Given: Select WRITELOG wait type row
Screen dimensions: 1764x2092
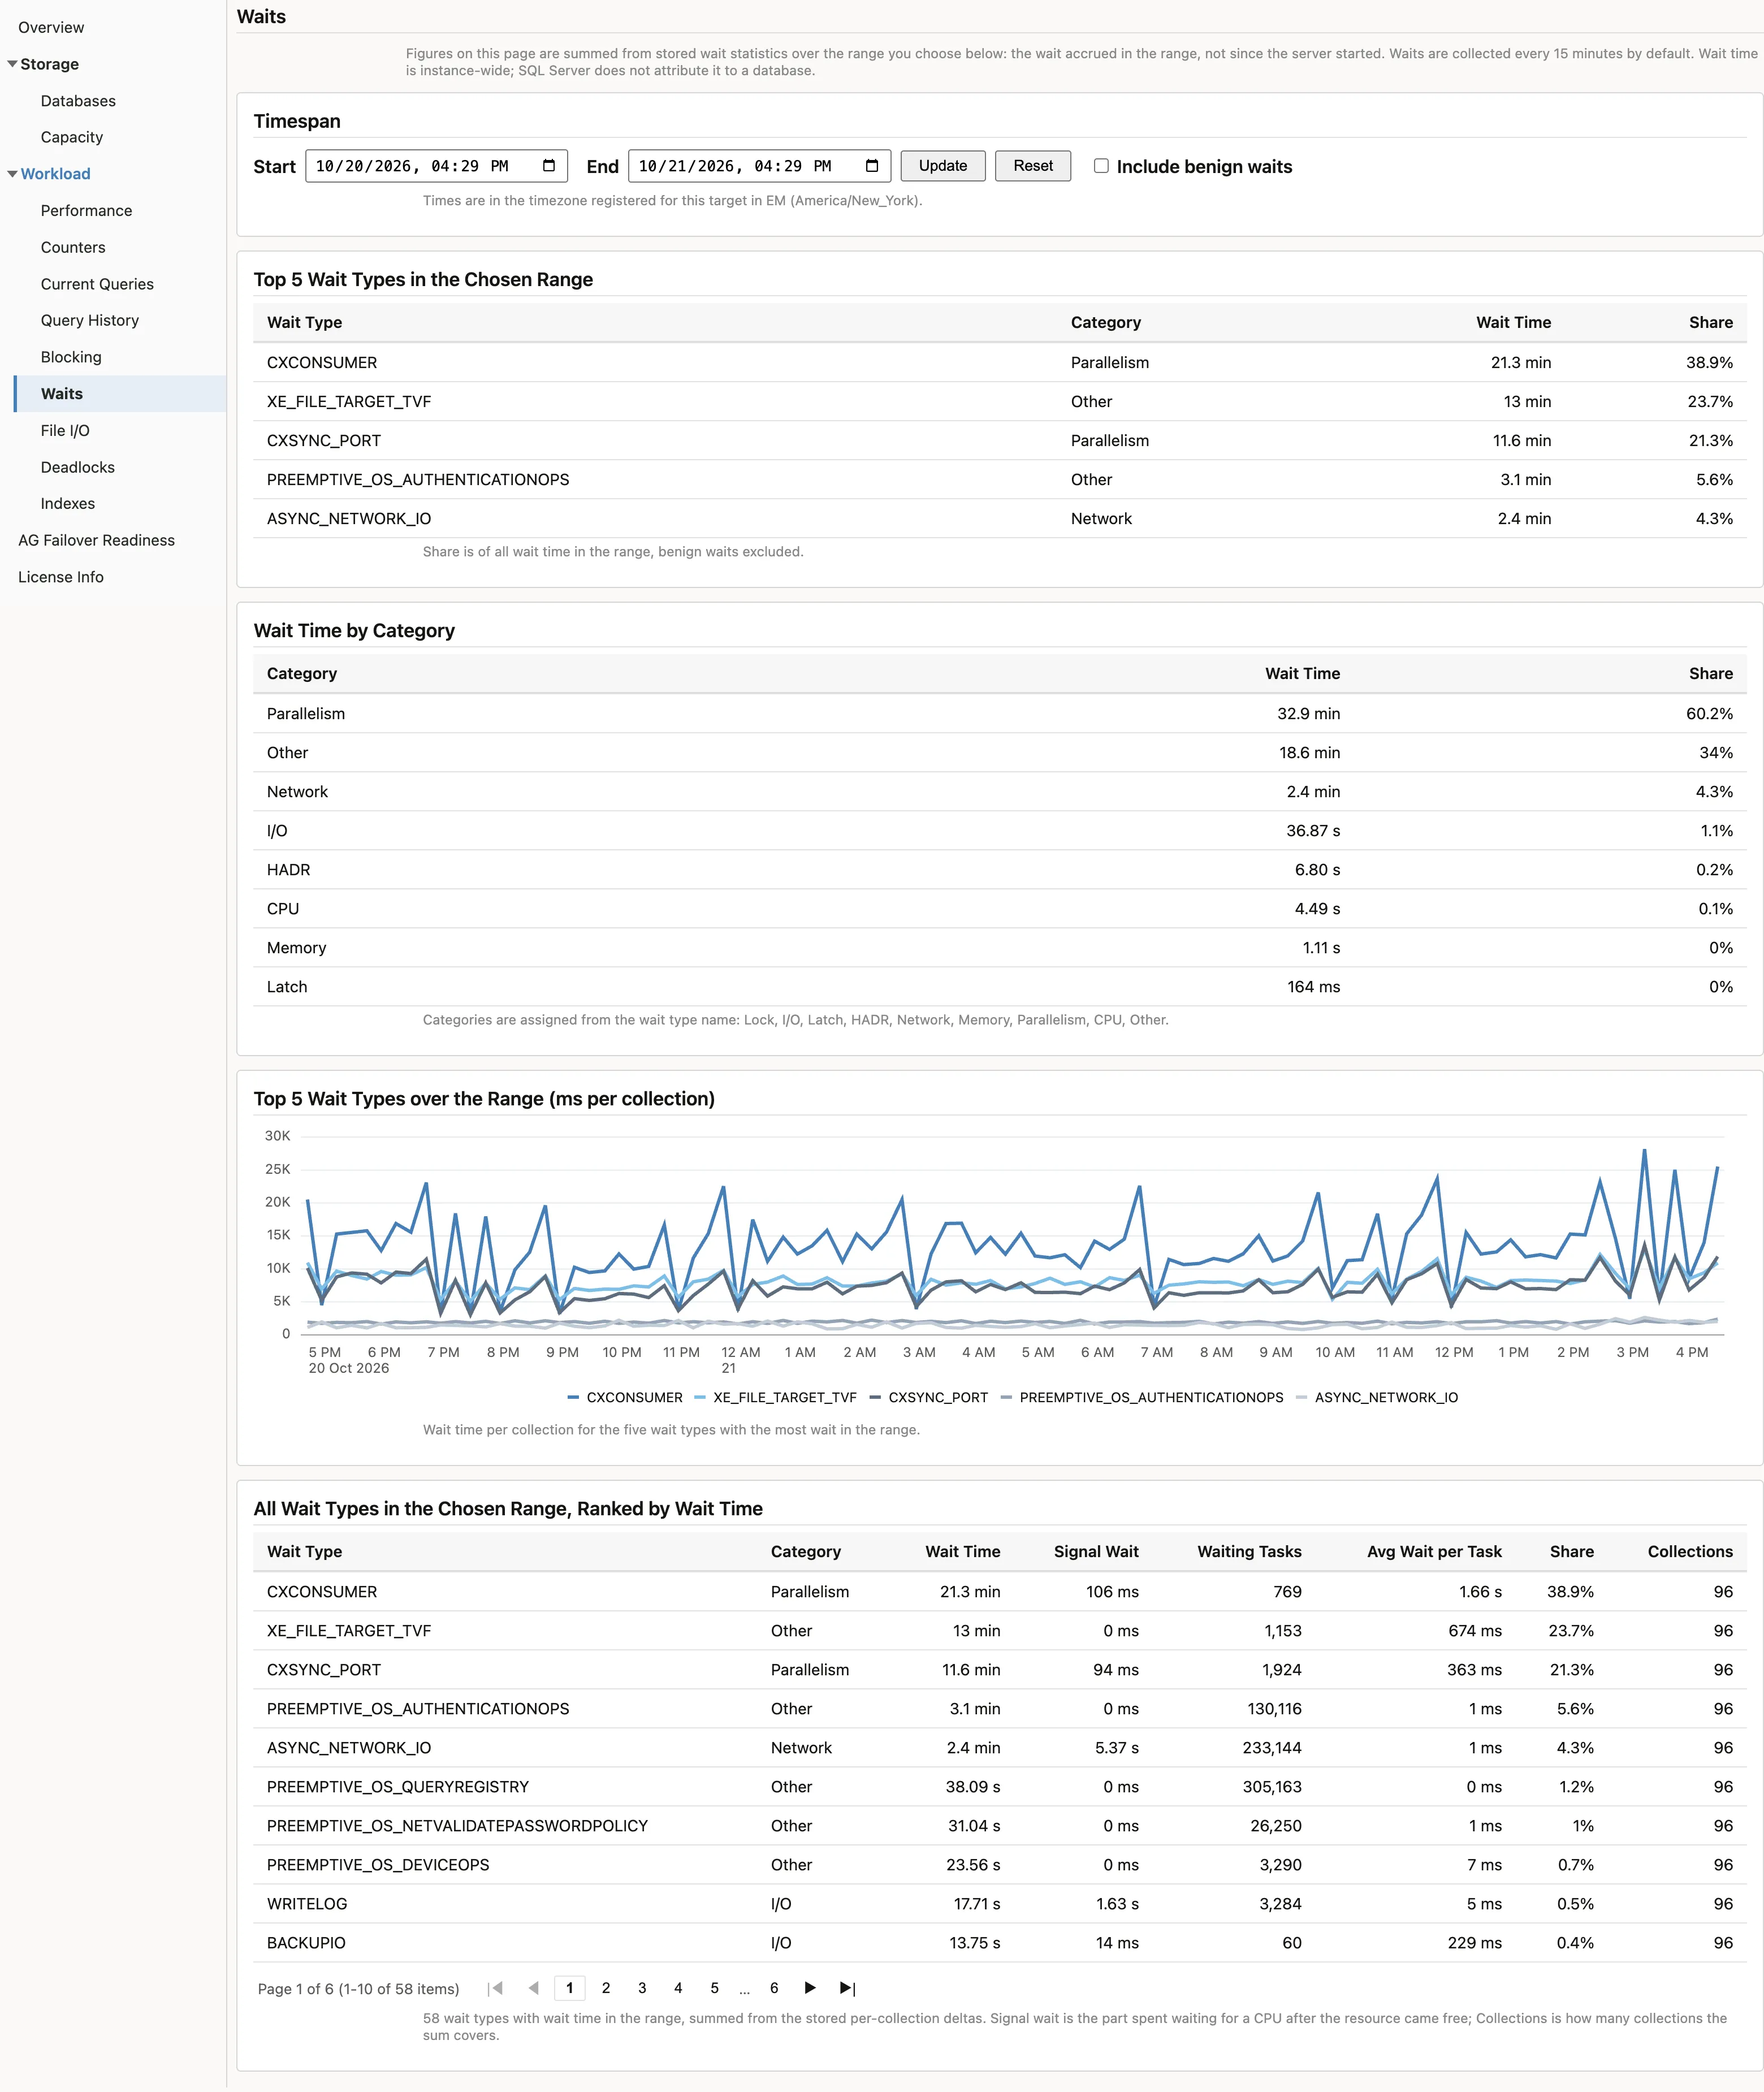Looking at the screenshot, I should (1000, 1904).
